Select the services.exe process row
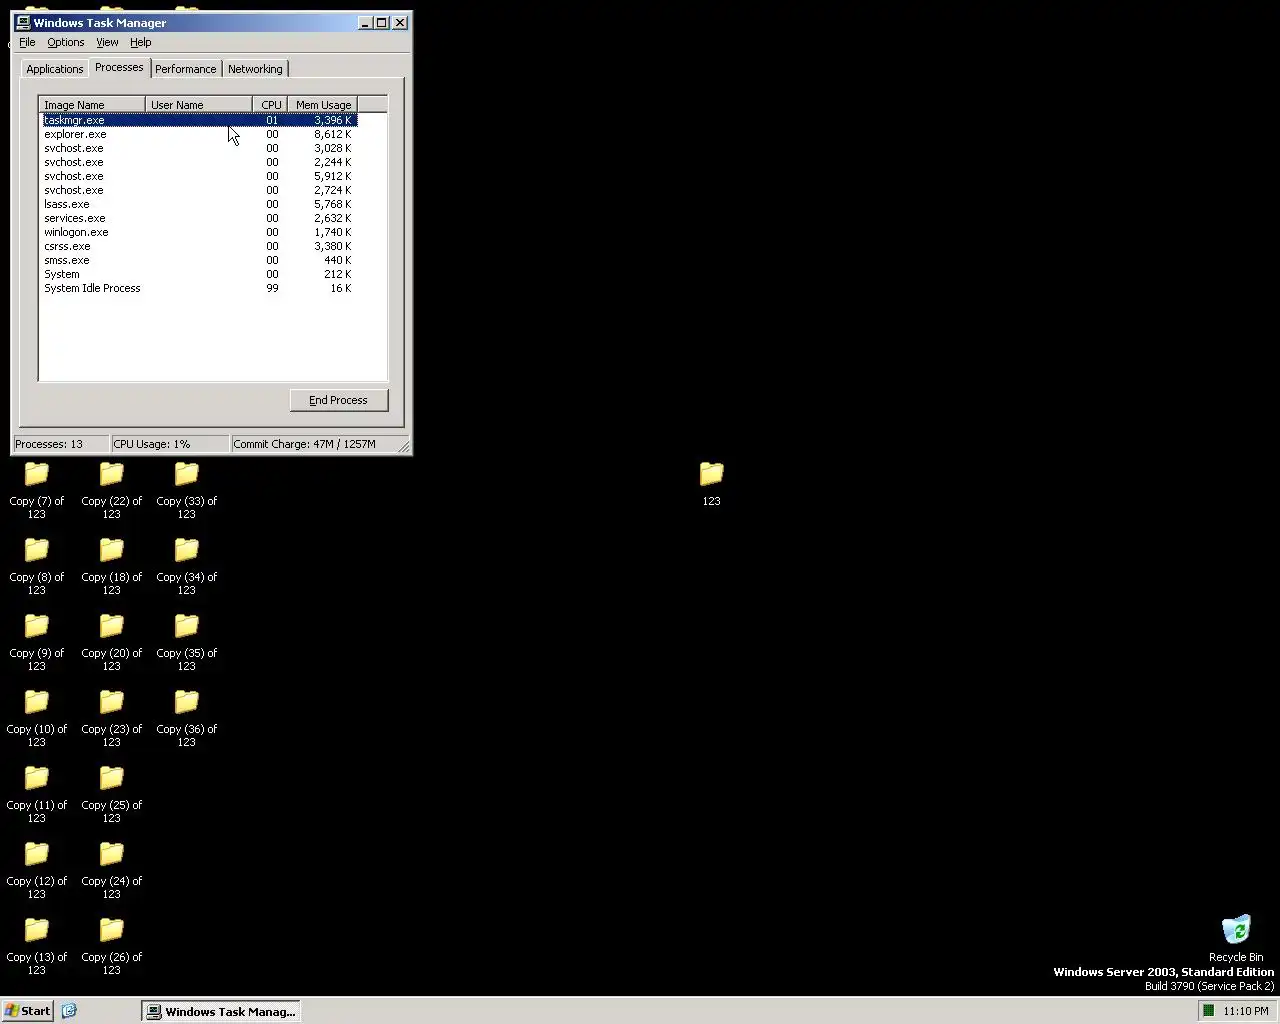The width and height of the screenshot is (1280, 1024). click(x=198, y=218)
